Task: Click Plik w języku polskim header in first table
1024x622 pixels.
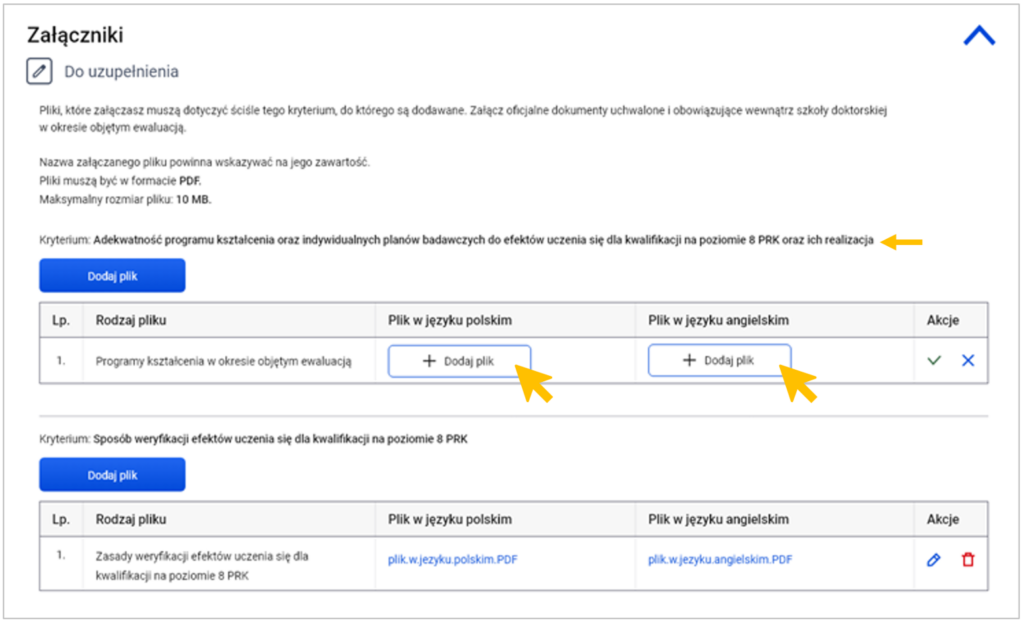Action: pos(450,320)
